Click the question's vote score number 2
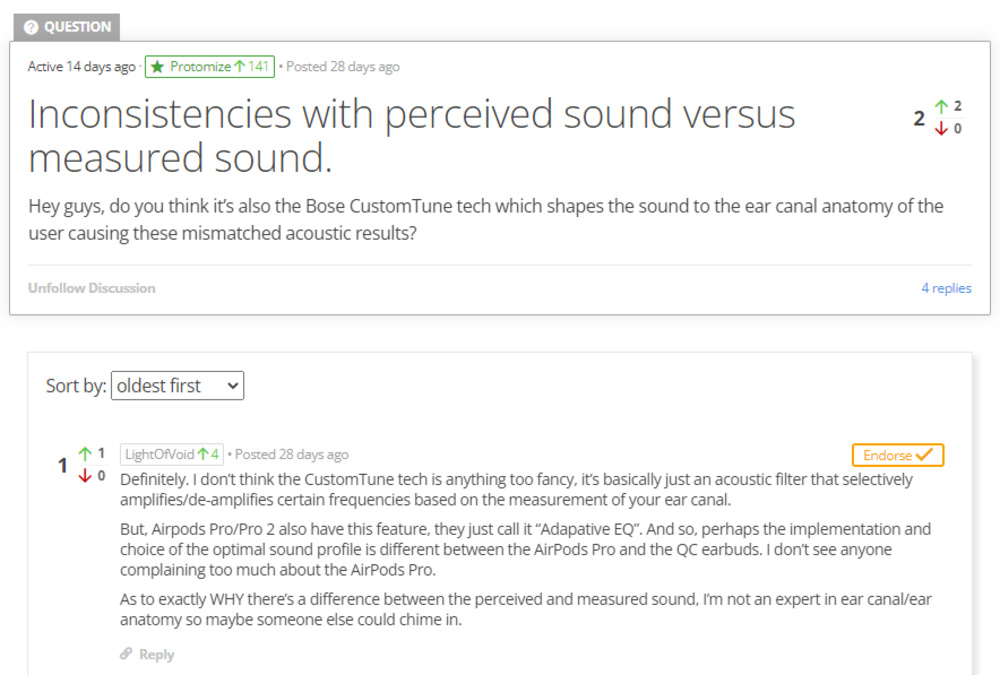The width and height of the screenshot is (1000, 675). pos(919,119)
